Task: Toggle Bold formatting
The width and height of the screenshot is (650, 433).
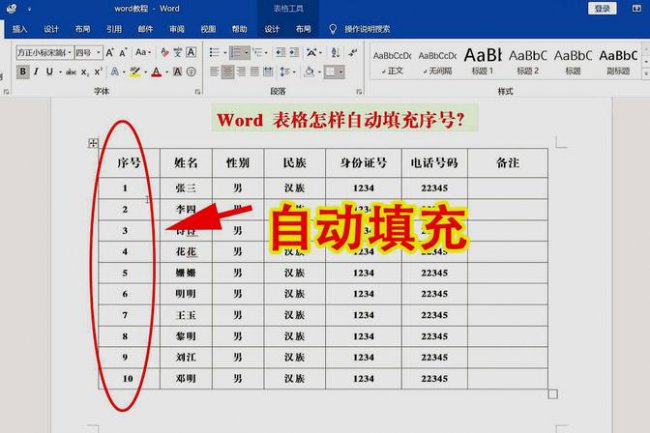Action: tap(23, 72)
